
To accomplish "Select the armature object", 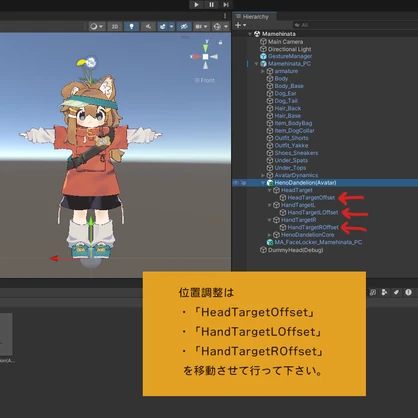I will [x=286, y=71].
